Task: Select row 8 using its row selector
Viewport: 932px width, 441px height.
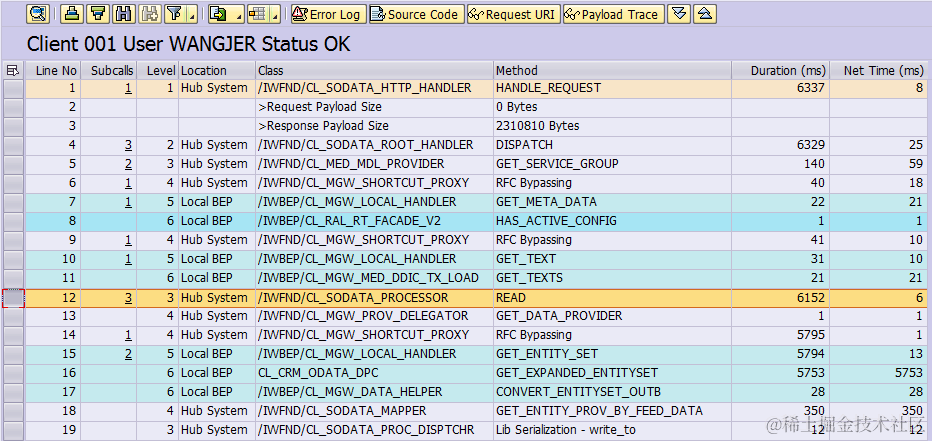Action: click(x=13, y=222)
